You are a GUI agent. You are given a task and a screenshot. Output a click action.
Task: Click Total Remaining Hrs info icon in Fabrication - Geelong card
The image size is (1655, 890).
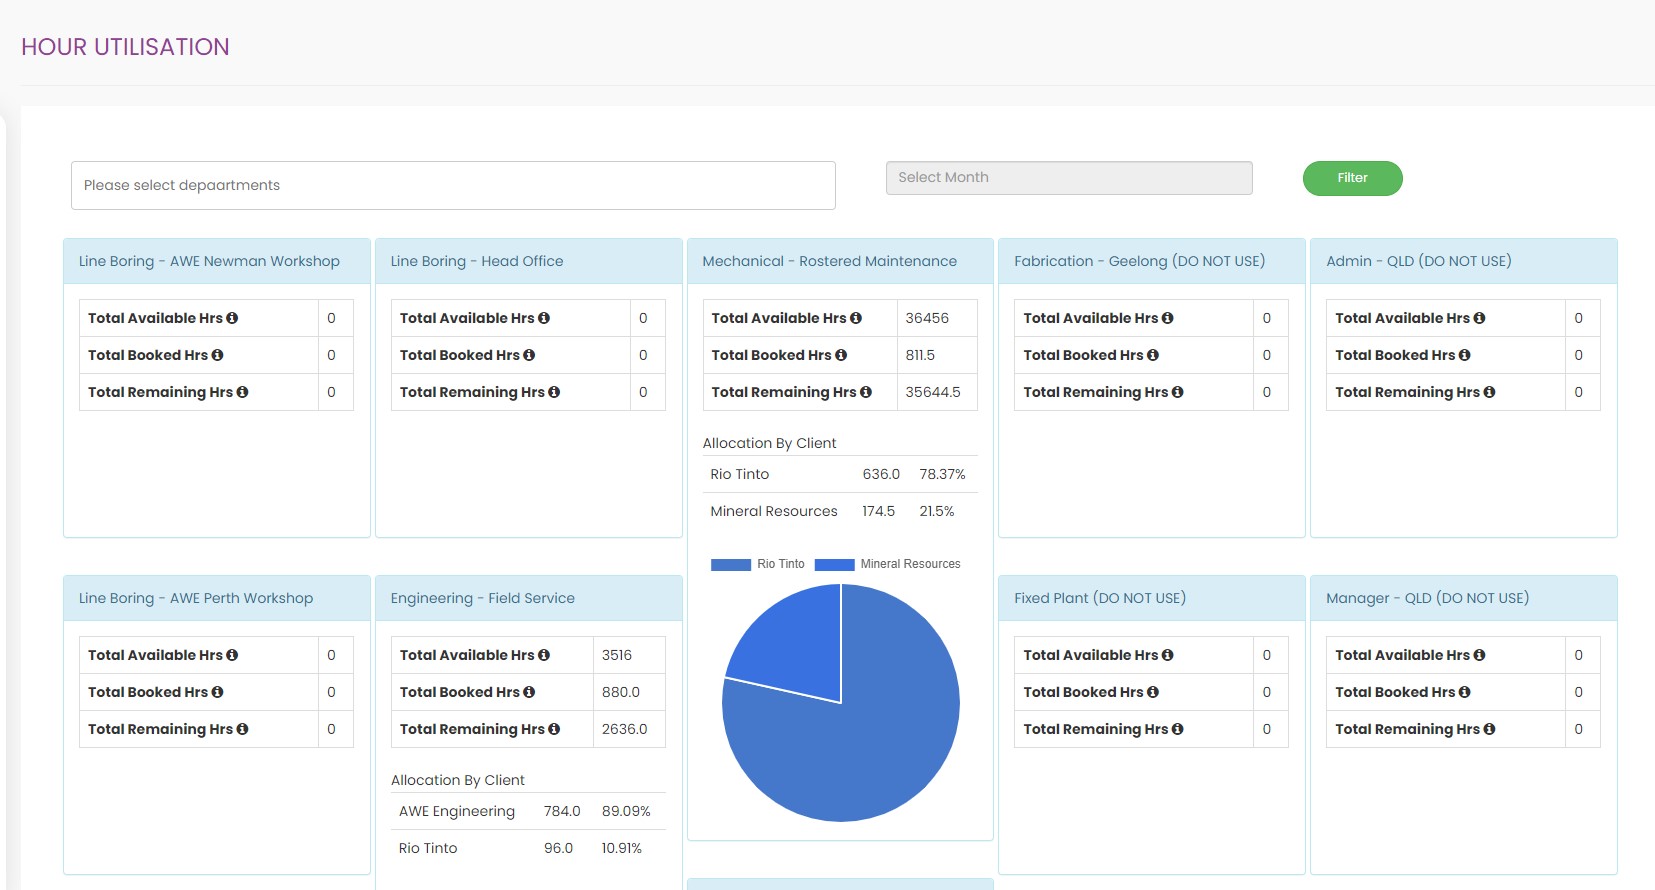click(1178, 392)
